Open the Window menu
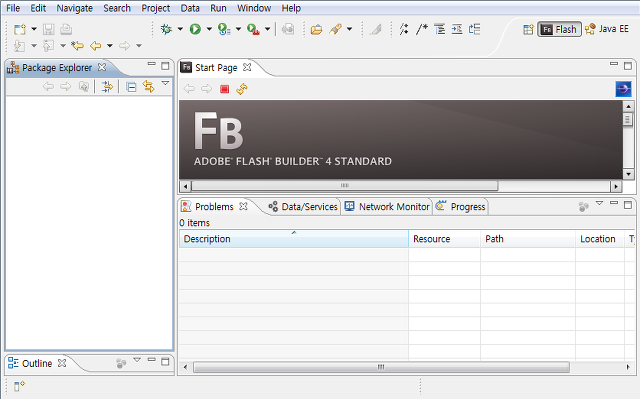640x399 pixels. 254,8
